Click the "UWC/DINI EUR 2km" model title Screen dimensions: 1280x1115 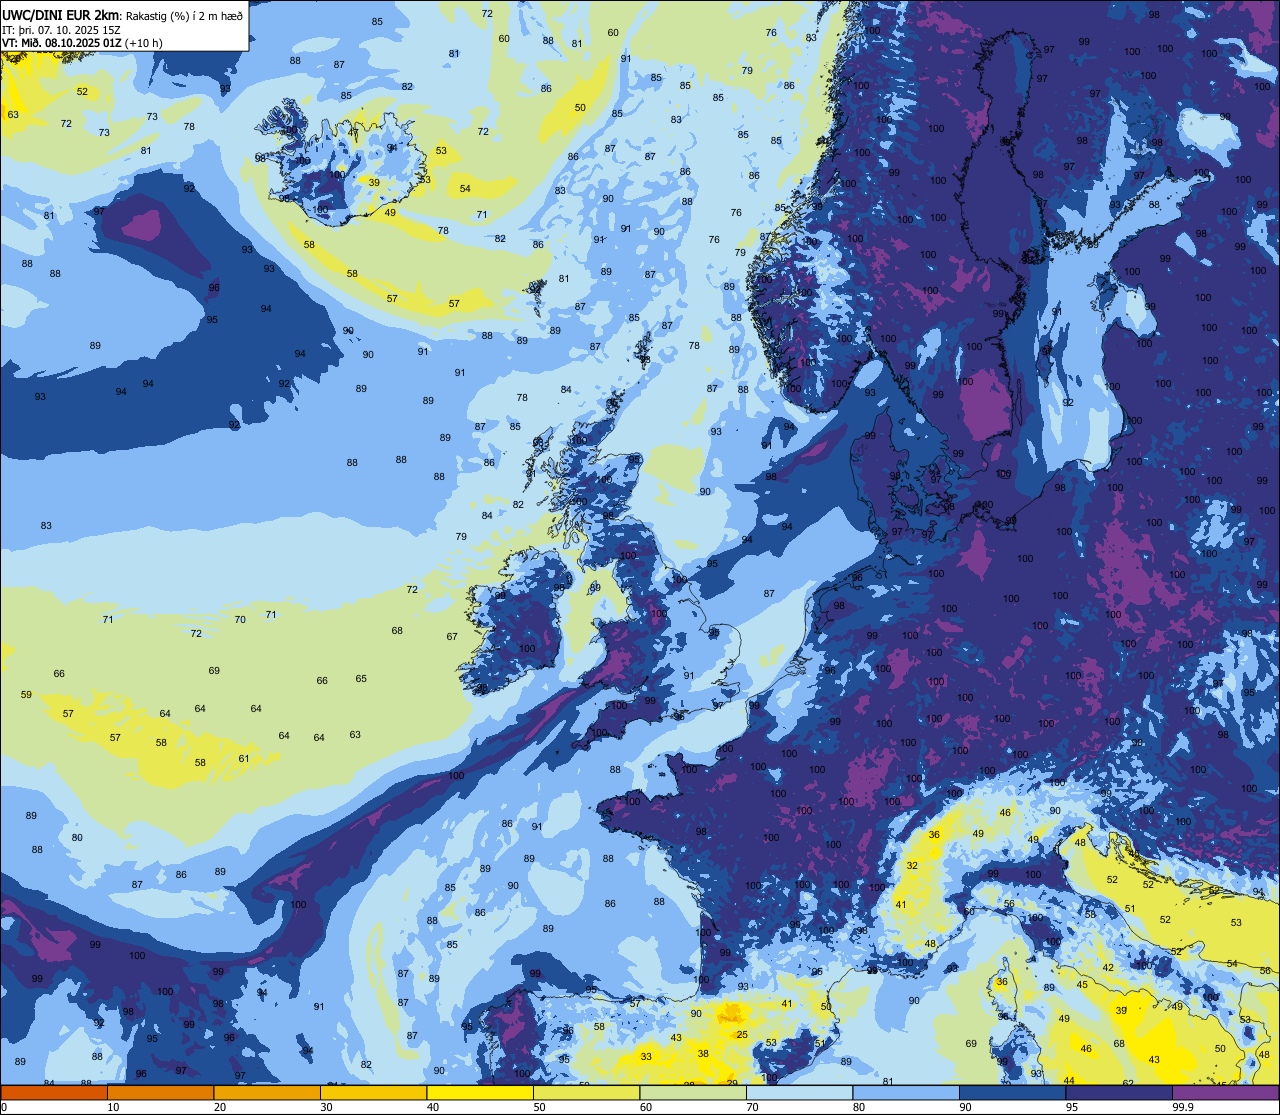(x=60, y=14)
